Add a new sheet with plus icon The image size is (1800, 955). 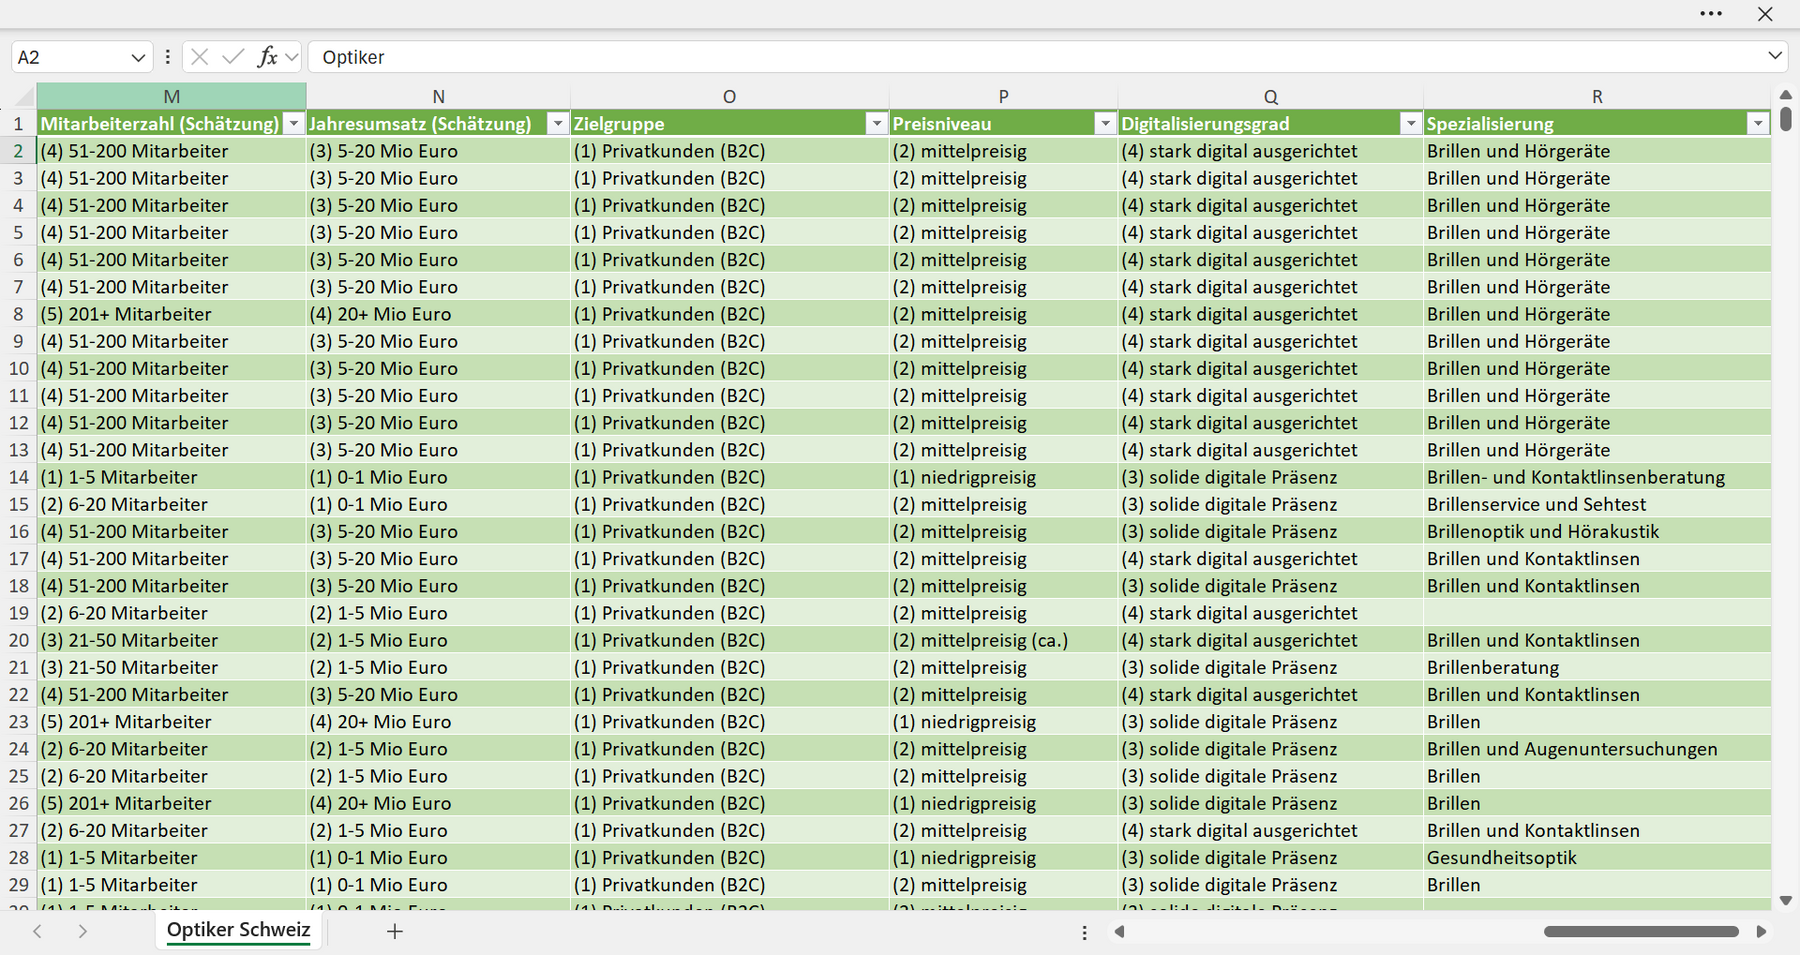(395, 931)
